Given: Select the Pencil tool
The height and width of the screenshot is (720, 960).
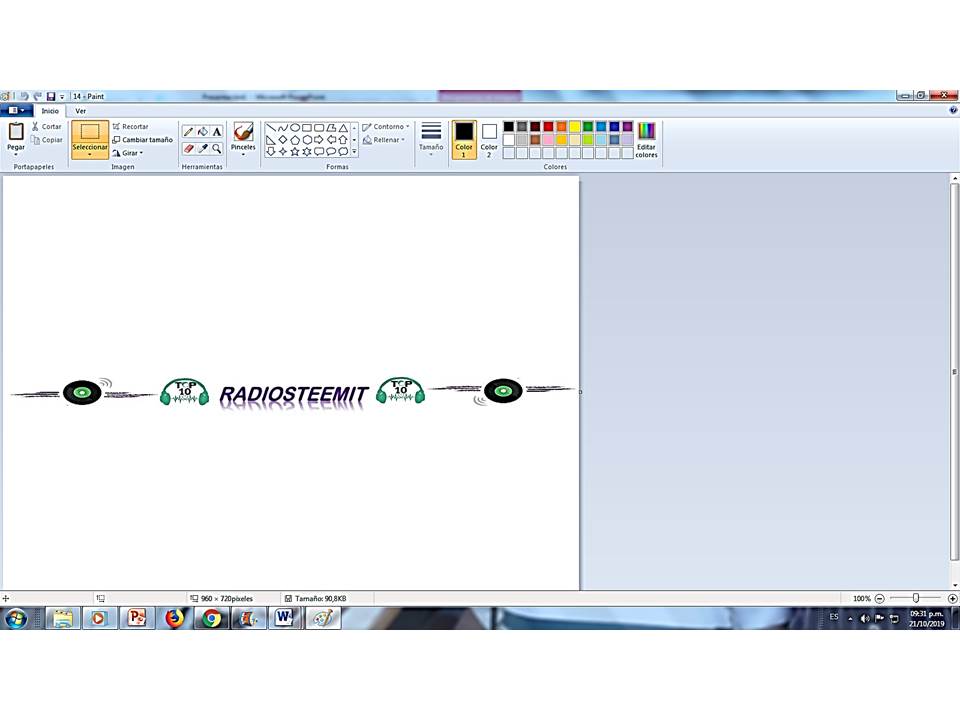Looking at the screenshot, I should tap(188, 132).
